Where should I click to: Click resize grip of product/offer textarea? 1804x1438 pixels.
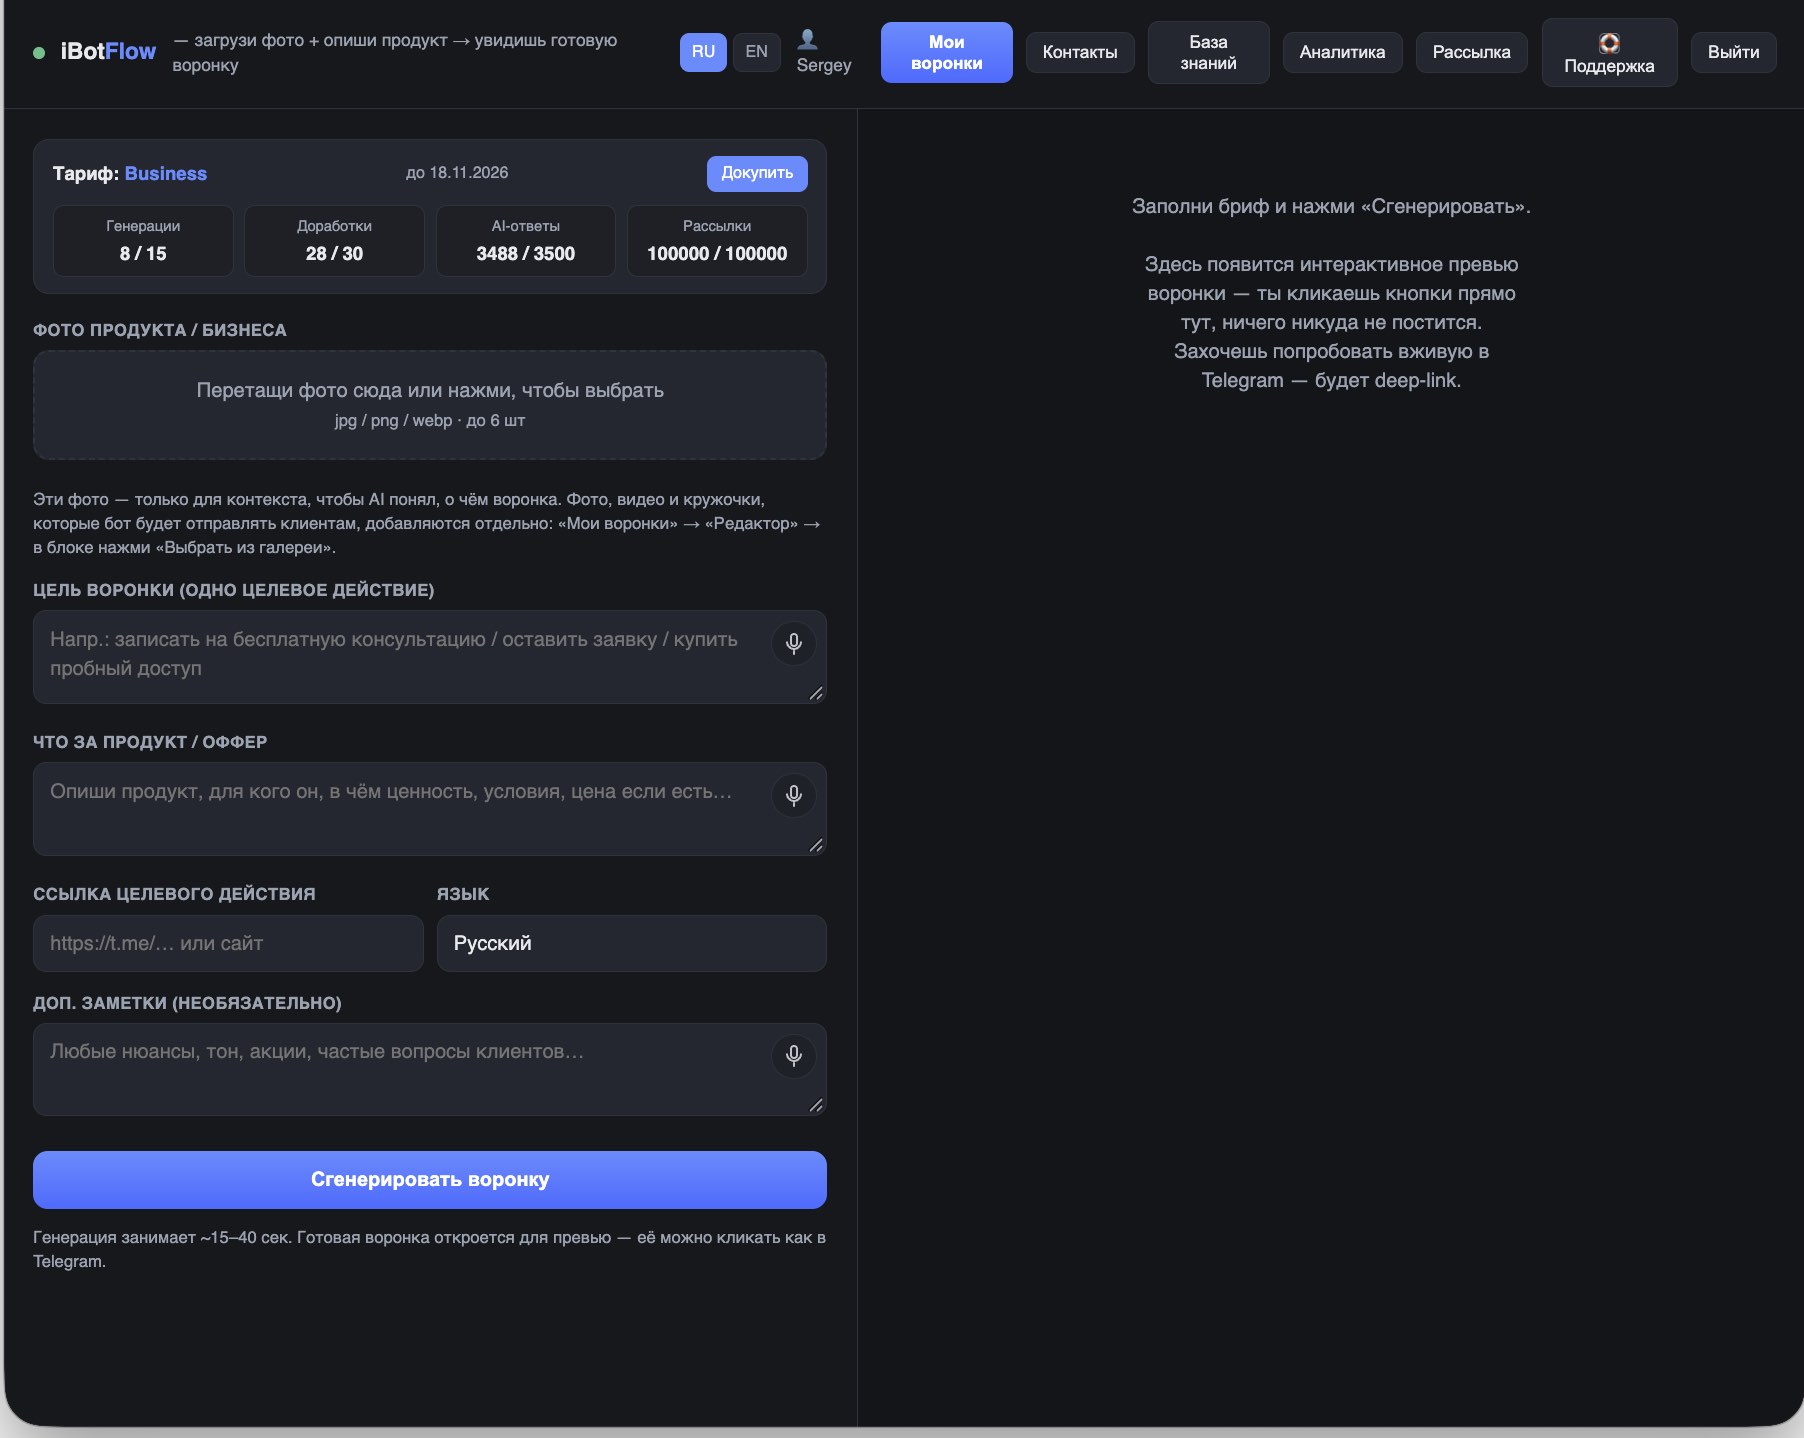pos(816,845)
